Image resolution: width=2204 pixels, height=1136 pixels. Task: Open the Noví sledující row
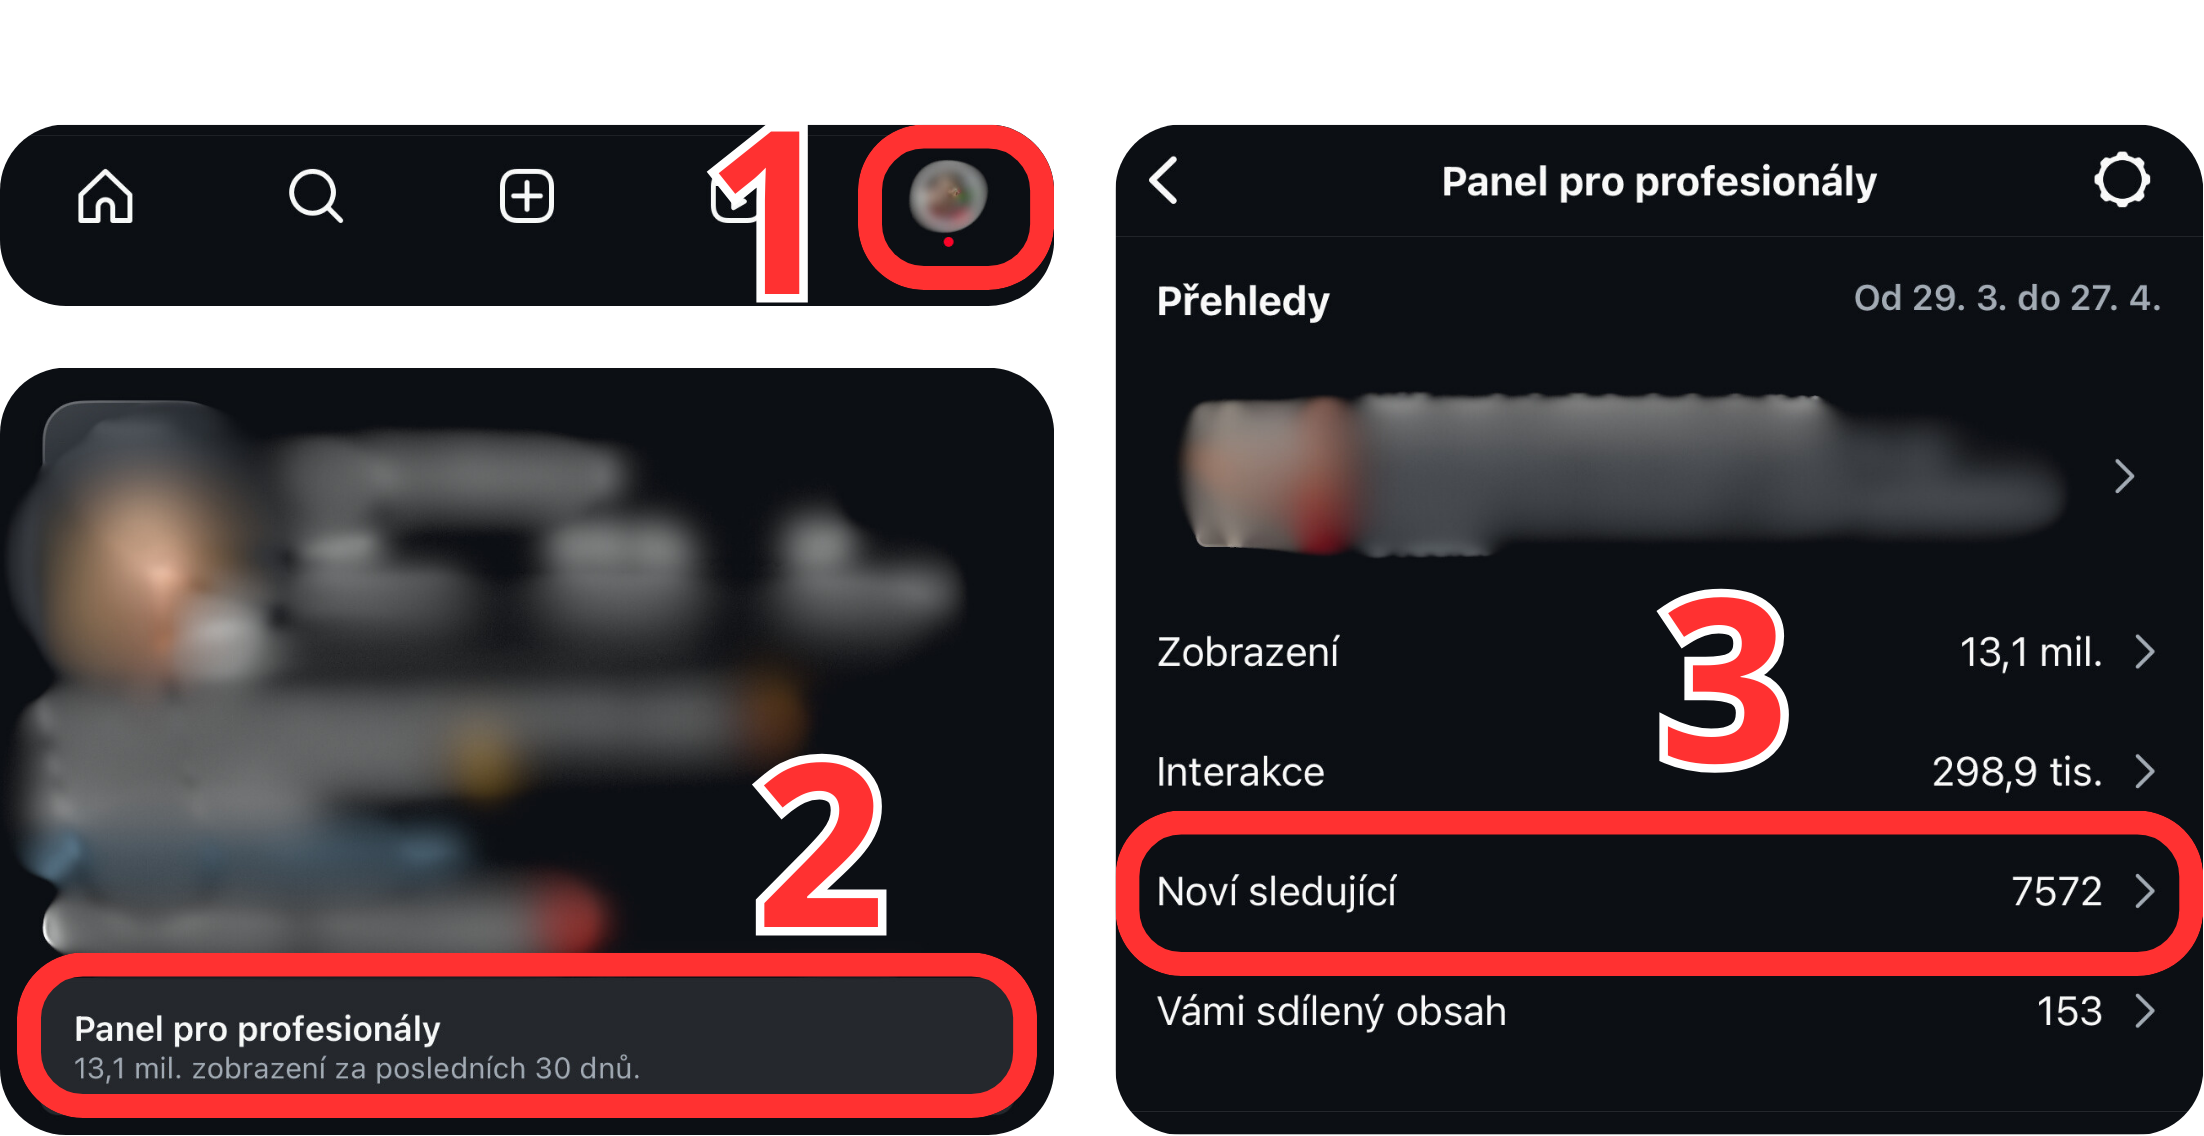[1658, 892]
